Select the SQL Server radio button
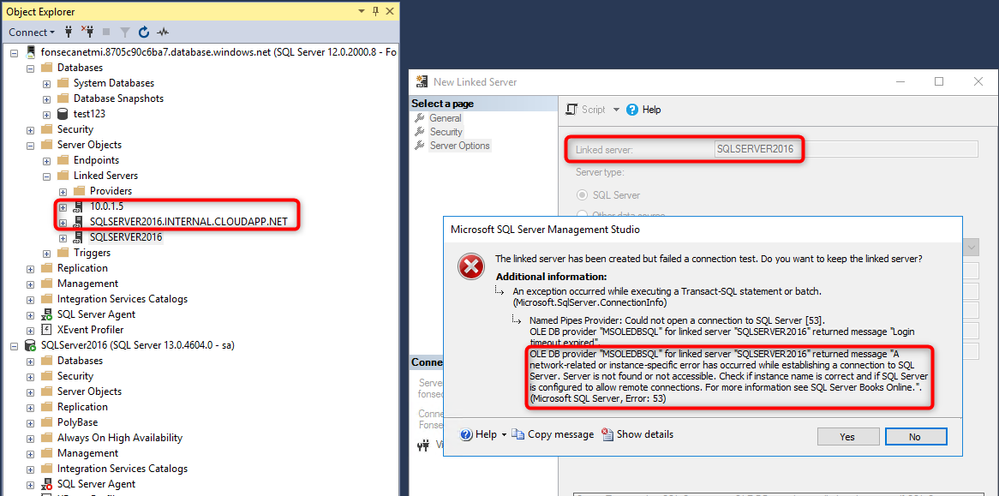Screen dimensions: 999x496 [582, 195]
